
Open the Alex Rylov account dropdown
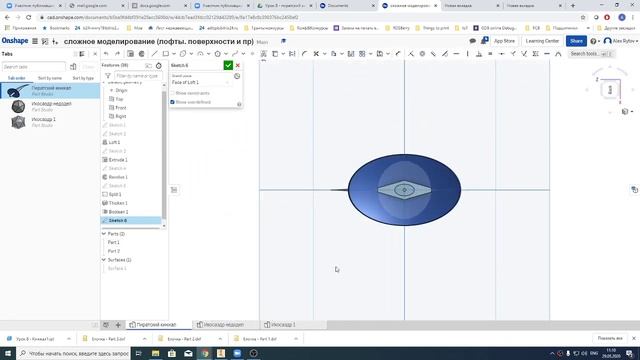(621, 41)
